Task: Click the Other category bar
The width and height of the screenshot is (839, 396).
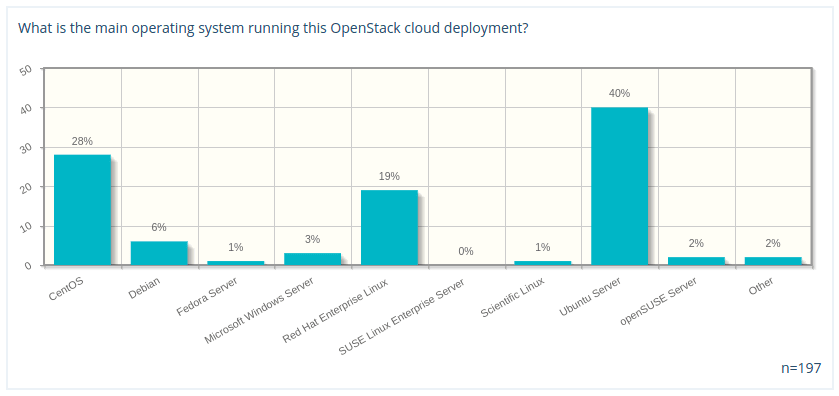Action: tap(773, 261)
